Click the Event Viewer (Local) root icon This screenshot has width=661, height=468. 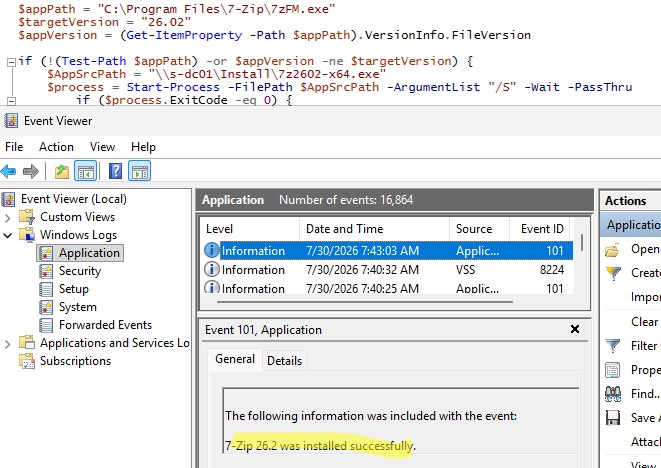click(x=8, y=199)
